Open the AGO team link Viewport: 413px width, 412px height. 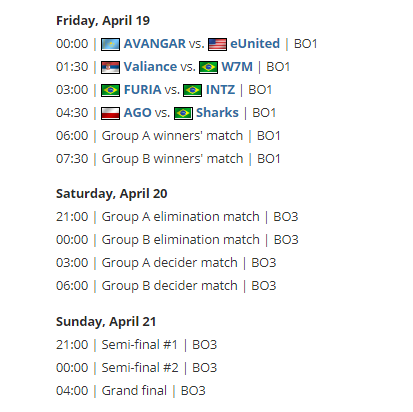[x=138, y=113]
